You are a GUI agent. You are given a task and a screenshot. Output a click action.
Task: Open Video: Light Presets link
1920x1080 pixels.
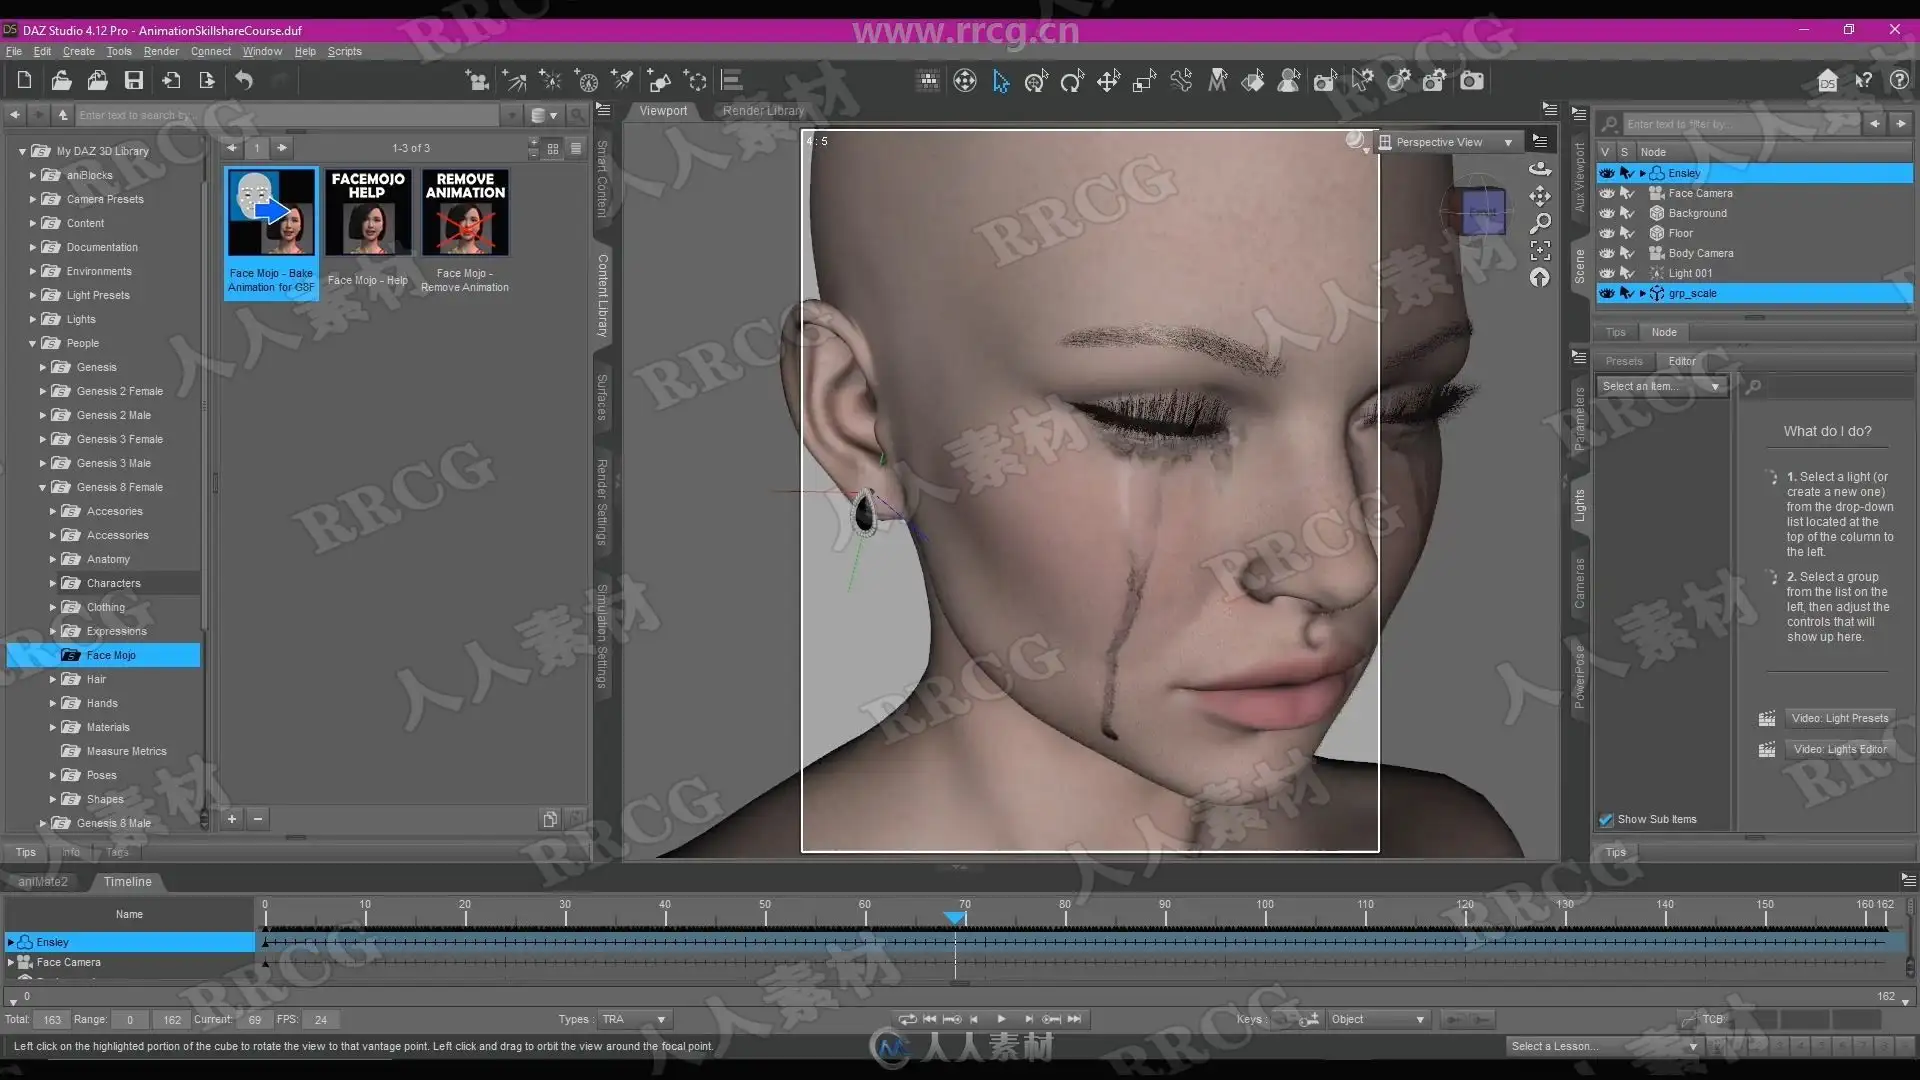[x=1838, y=718]
